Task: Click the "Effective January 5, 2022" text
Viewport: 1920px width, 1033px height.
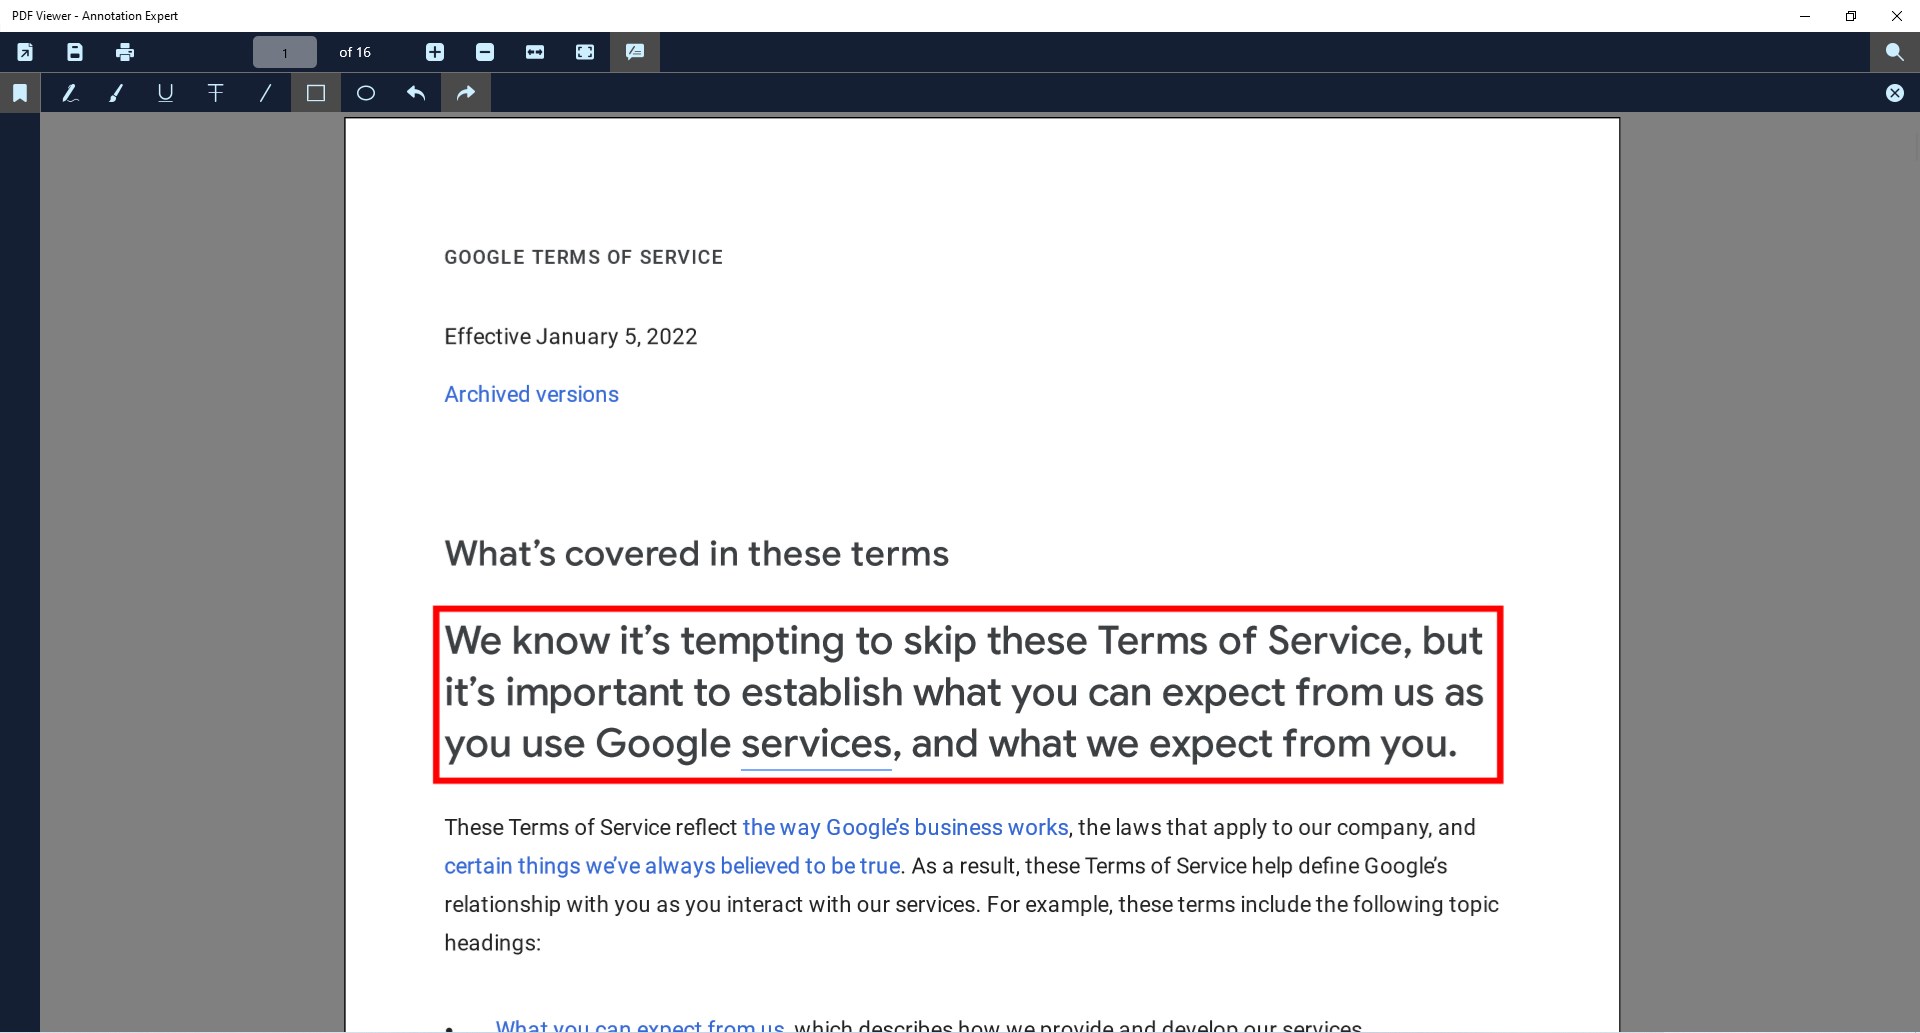Action: (x=570, y=337)
